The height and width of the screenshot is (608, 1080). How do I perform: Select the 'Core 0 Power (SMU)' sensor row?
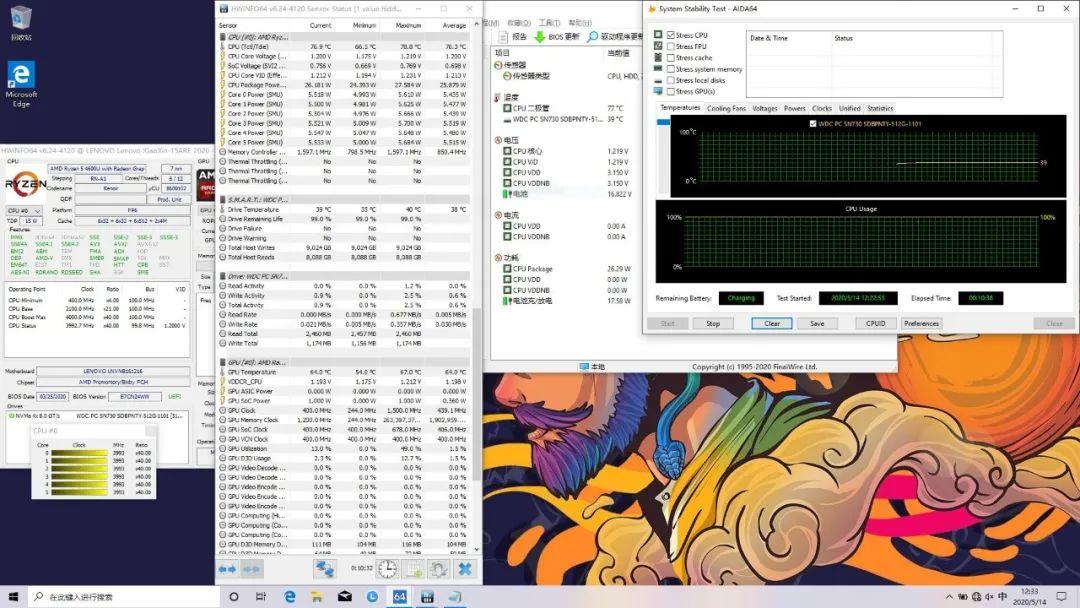click(344, 94)
